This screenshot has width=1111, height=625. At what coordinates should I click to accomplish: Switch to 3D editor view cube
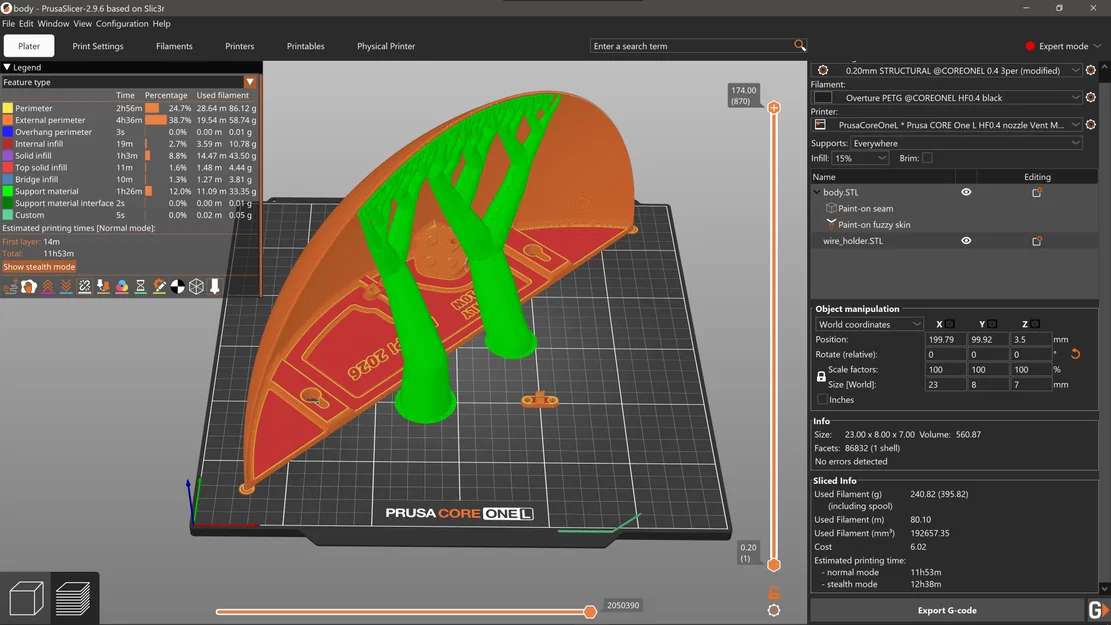pyautogui.click(x=26, y=598)
